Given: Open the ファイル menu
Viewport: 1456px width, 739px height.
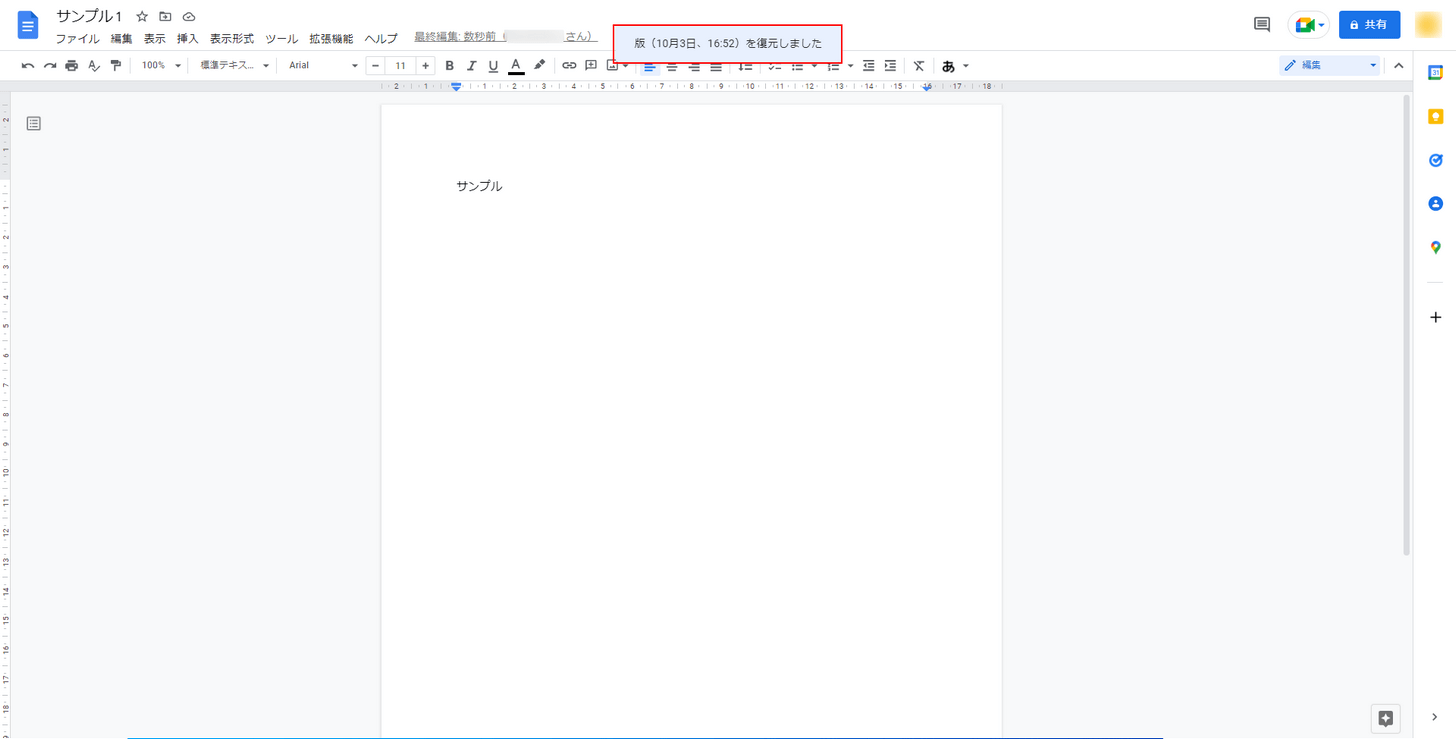Looking at the screenshot, I should tap(77, 39).
